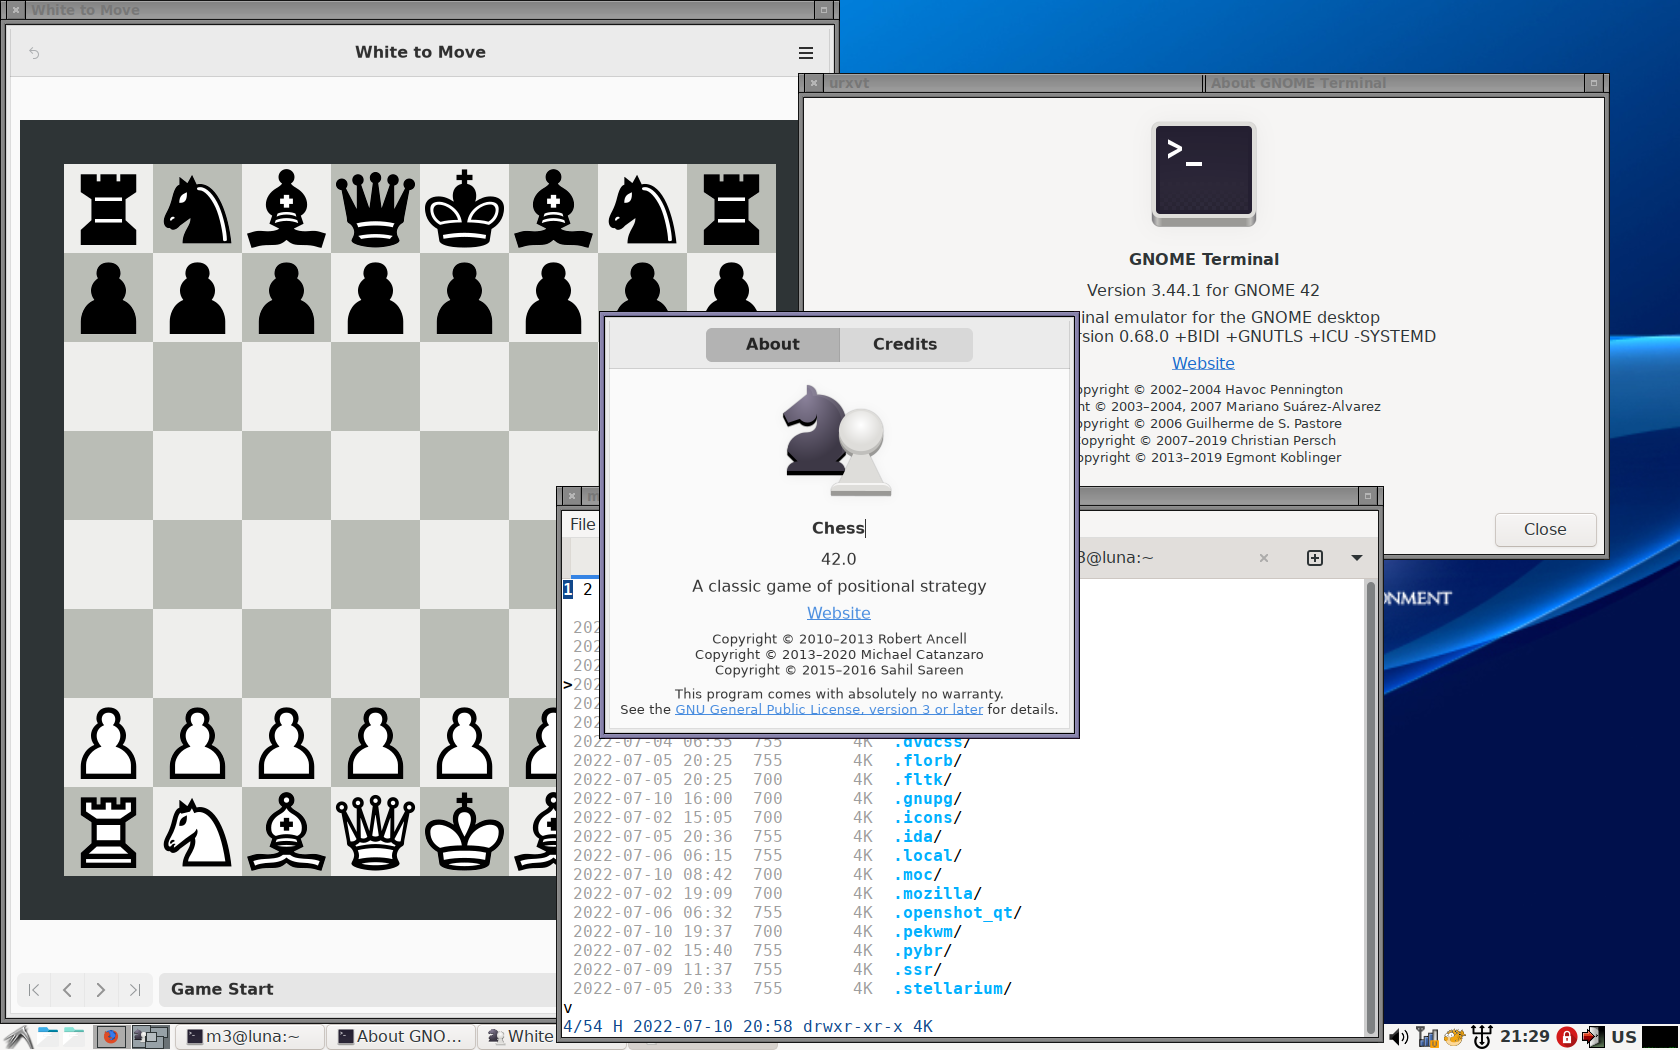The width and height of the screenshot is (1680, 1050).
Task: Click the pufferfish tray icon
Action: coord(1454,1037)
